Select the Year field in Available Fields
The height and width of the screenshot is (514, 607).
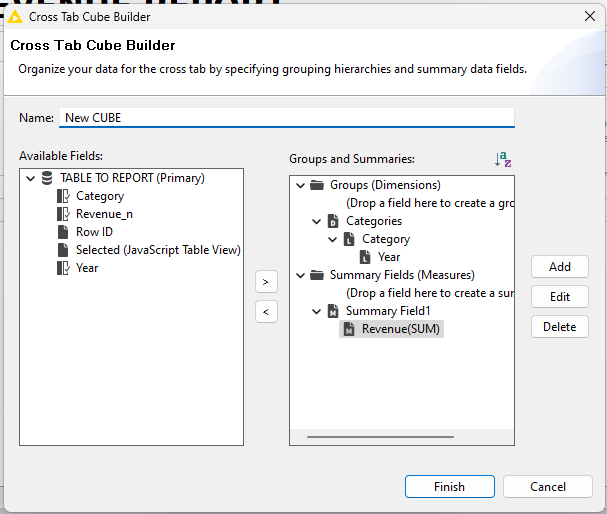point(87,268)
